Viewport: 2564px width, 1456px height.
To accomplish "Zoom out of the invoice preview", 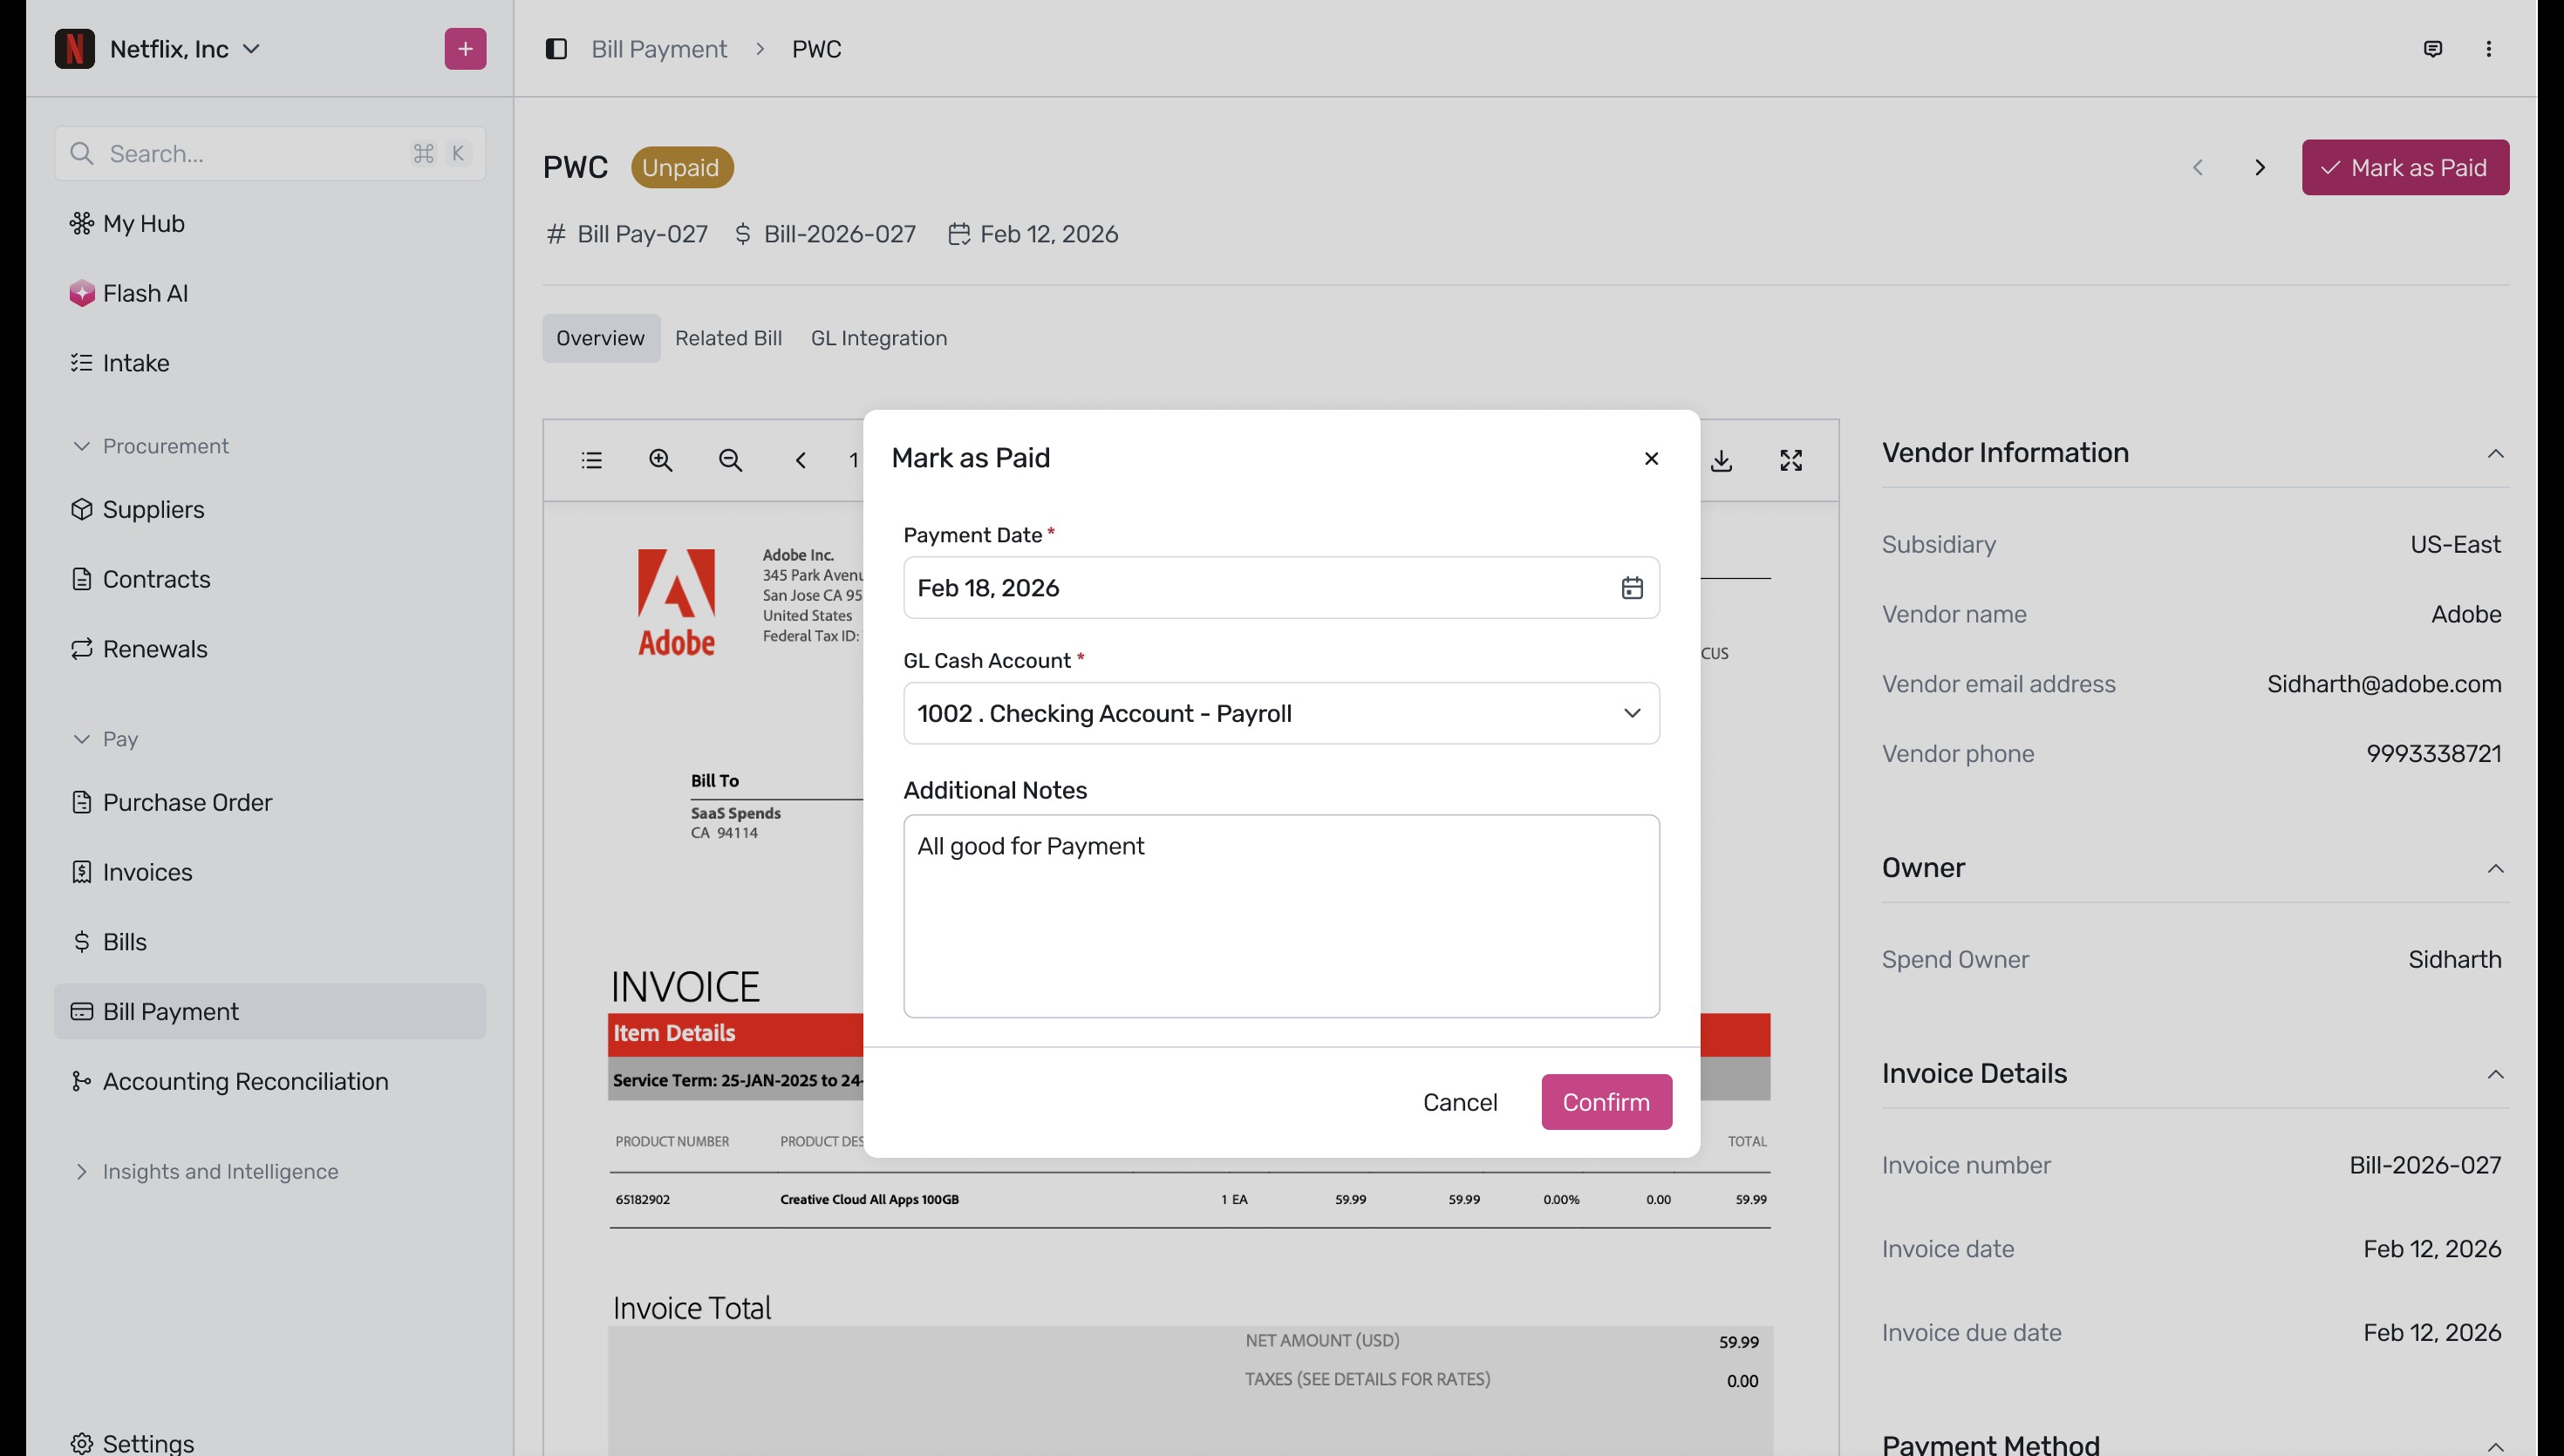I will tap(730, 460).
